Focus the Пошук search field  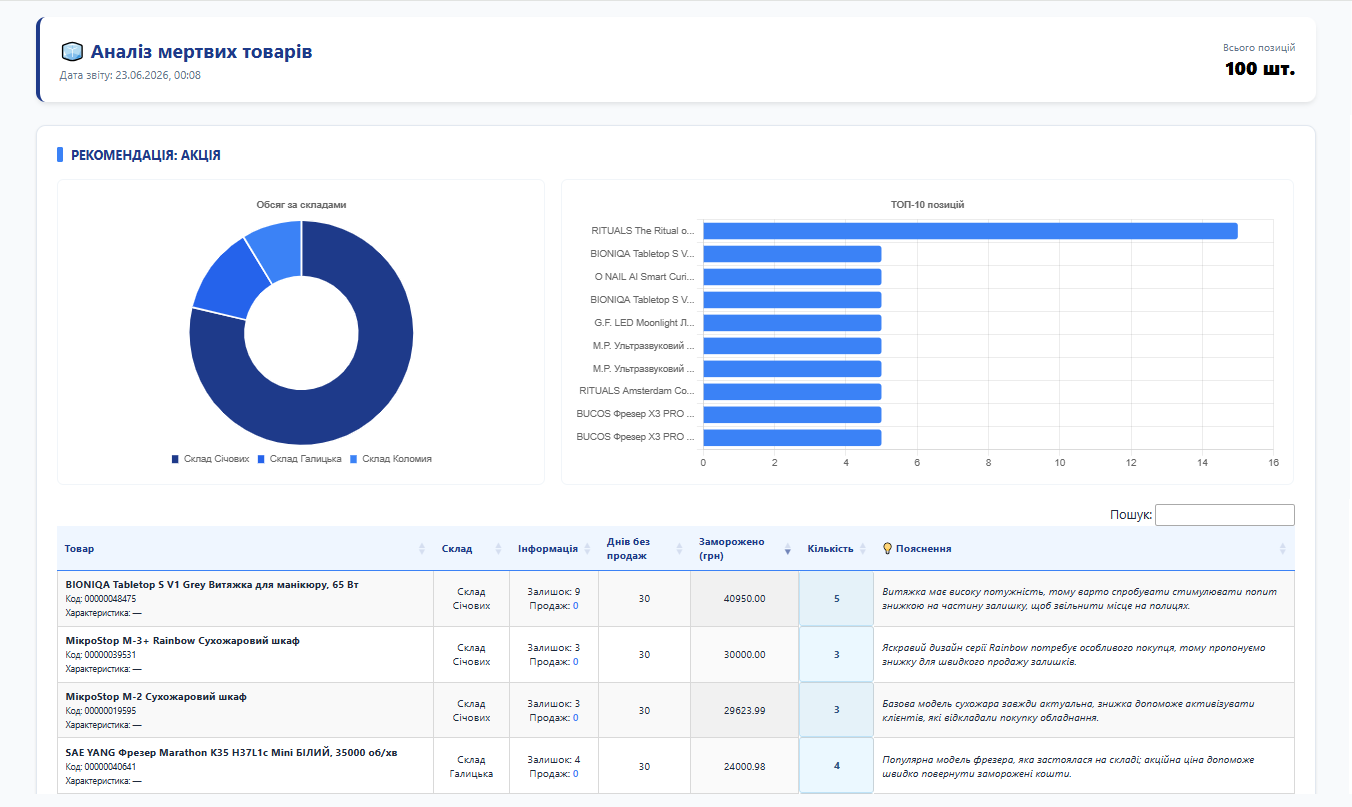point(1225,515)
